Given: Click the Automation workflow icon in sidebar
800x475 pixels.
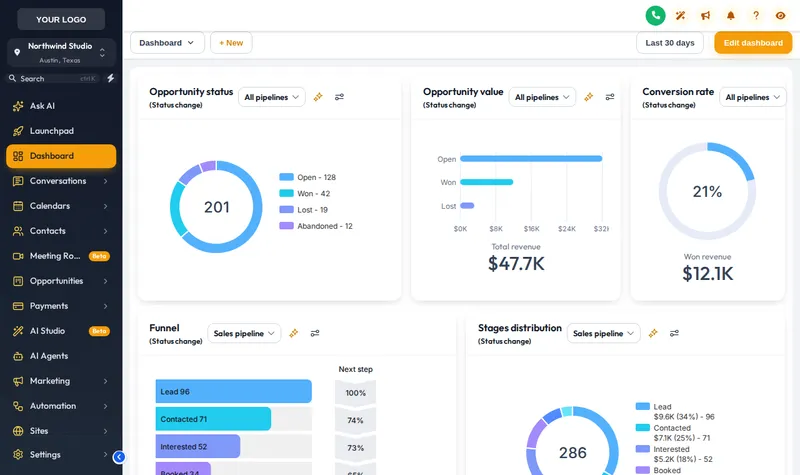Looking at the screenshot, I should [18, 406].
